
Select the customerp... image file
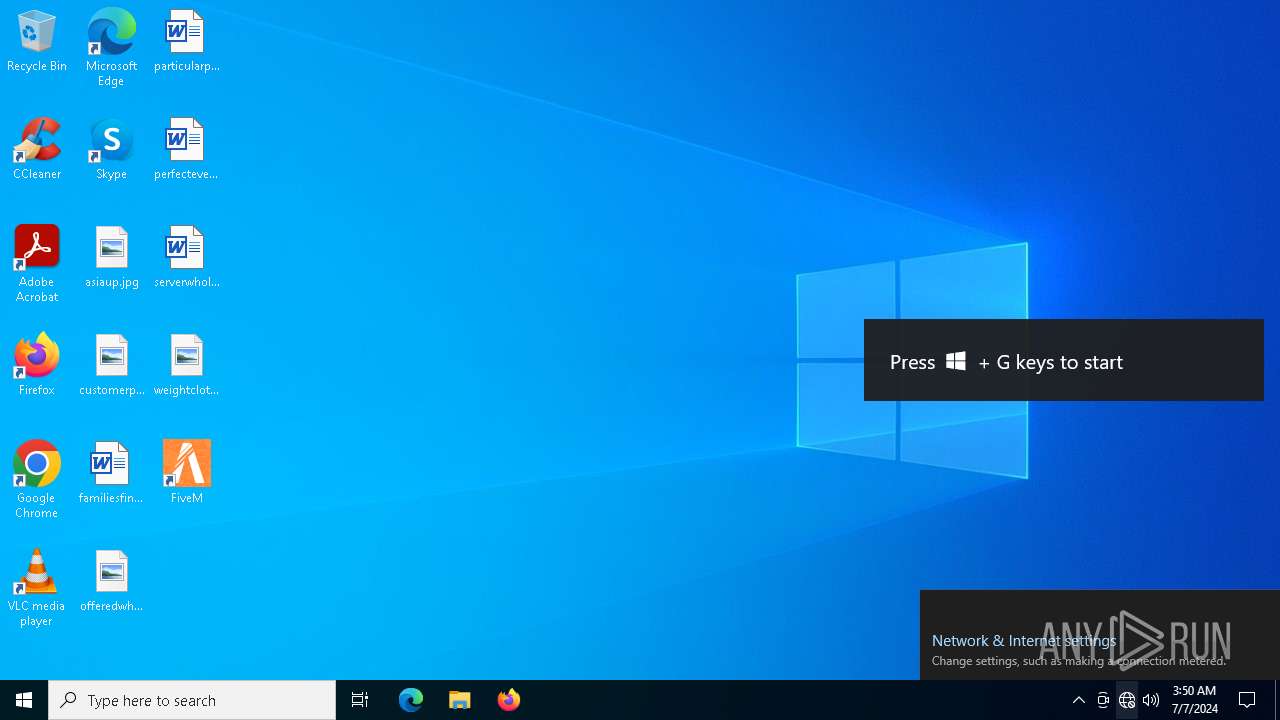111,366
